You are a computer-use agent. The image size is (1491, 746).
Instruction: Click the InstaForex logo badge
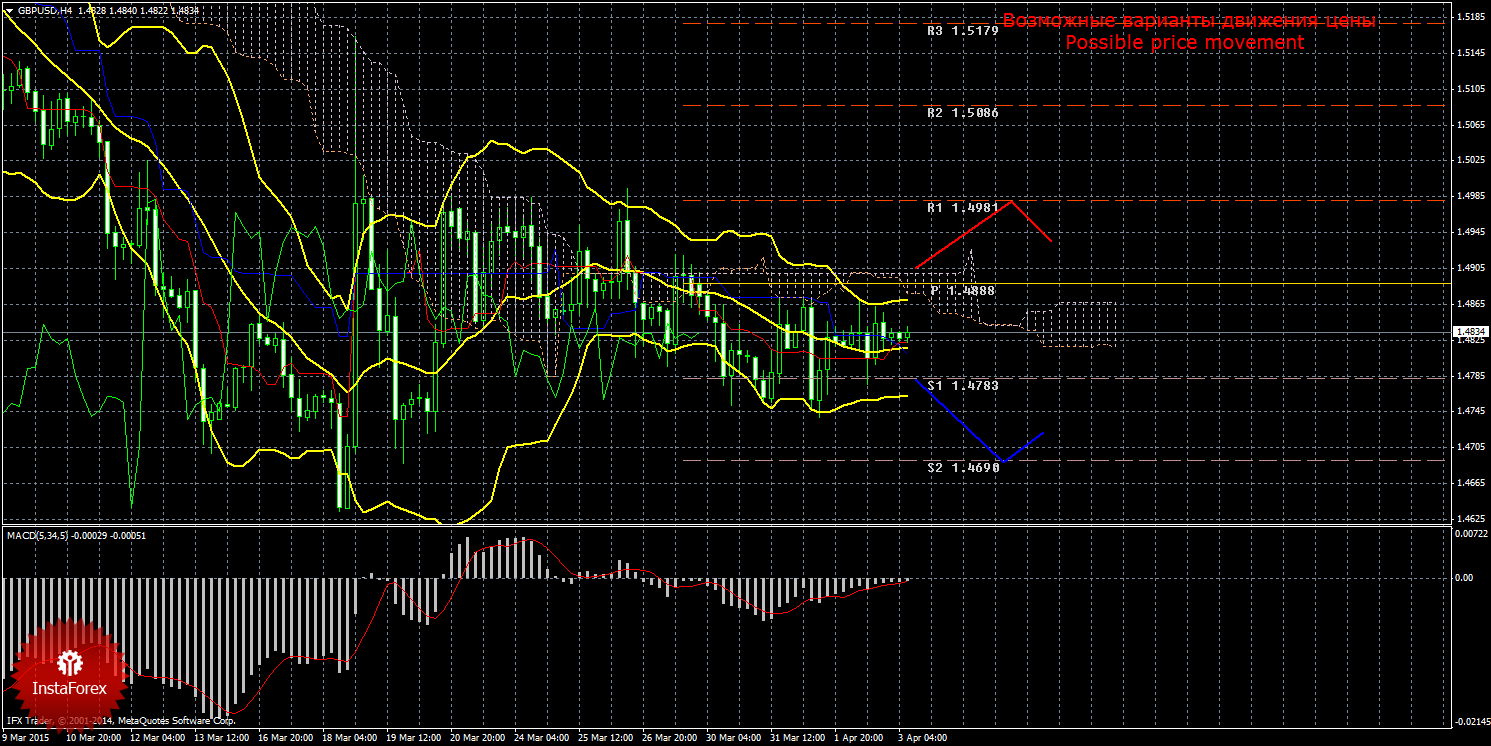(x=69, y=672)
